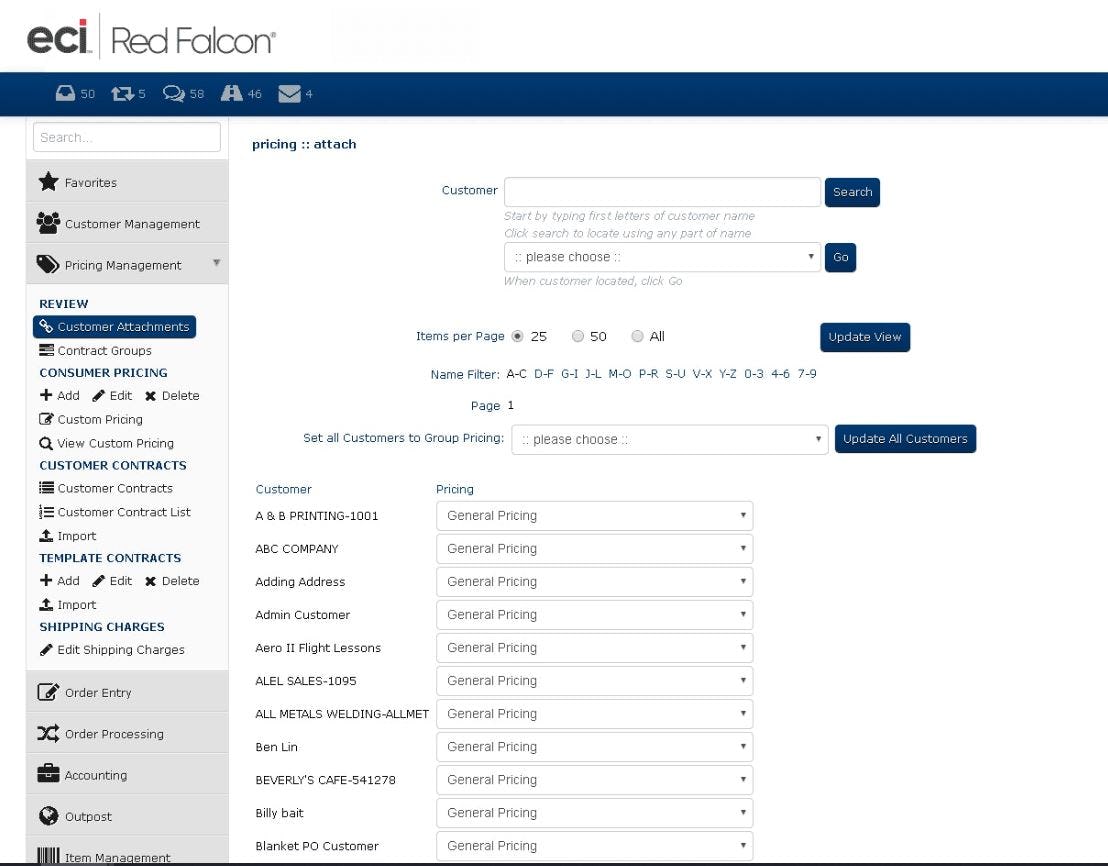
Task: Click the Update View button
Action: click(864, 337)
